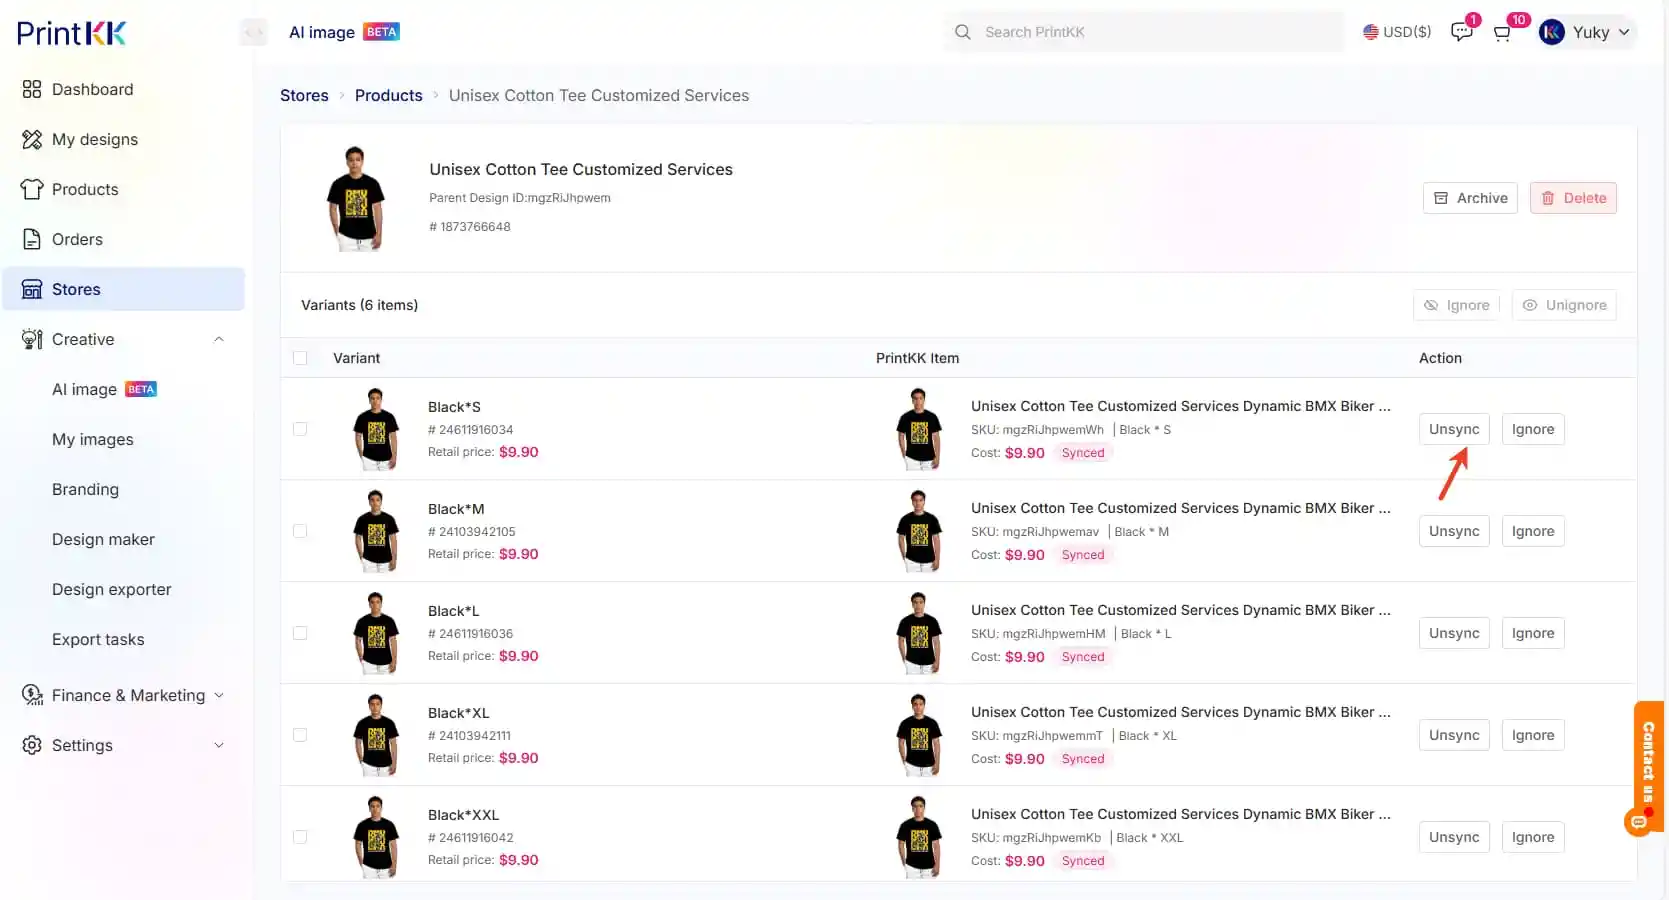Click the PrintKK logo
Screen dimensions: 1669x900
tap(72, 33)
